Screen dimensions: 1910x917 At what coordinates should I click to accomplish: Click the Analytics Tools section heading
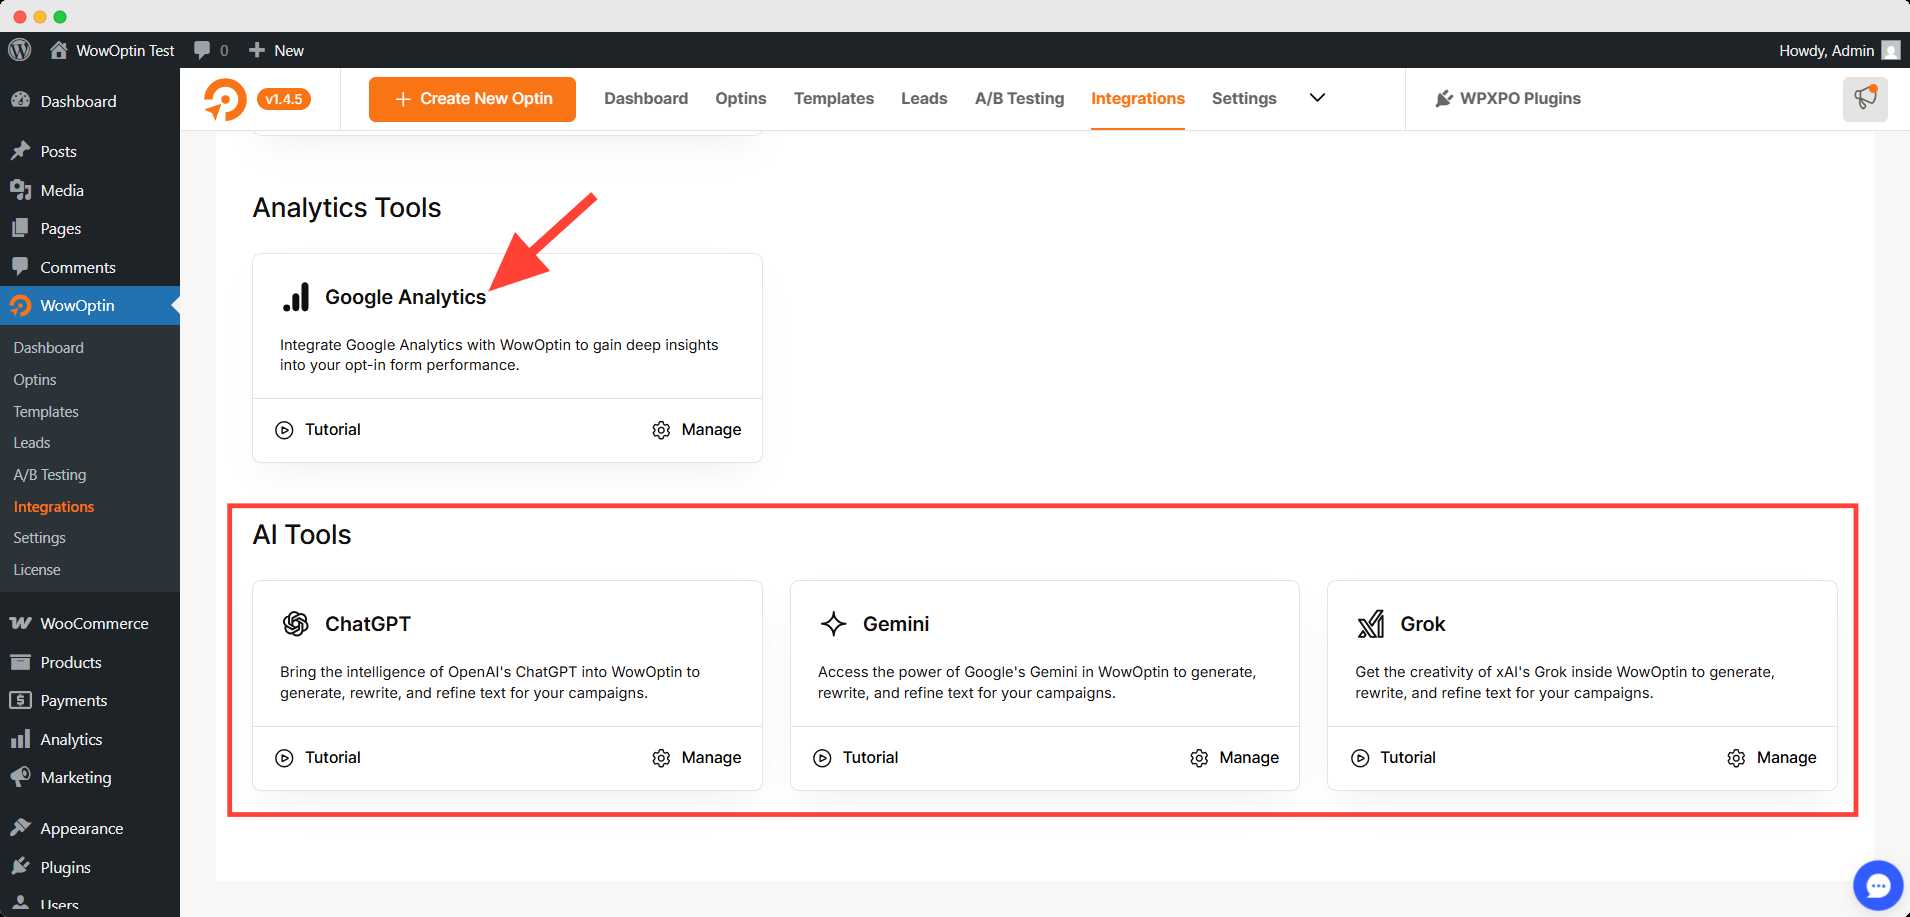tap(347, 207)
